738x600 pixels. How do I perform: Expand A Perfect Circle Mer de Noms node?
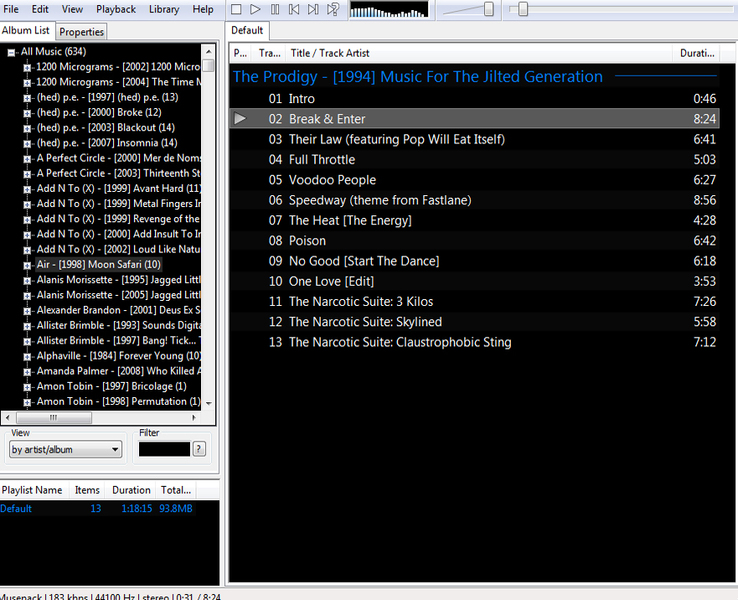[x=27, y=159]
